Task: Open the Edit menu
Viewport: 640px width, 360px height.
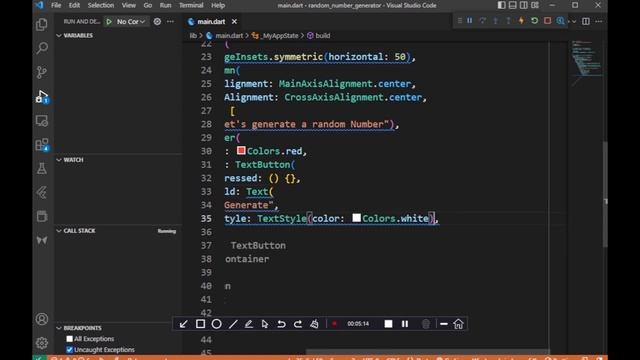Action: (74, 5)
